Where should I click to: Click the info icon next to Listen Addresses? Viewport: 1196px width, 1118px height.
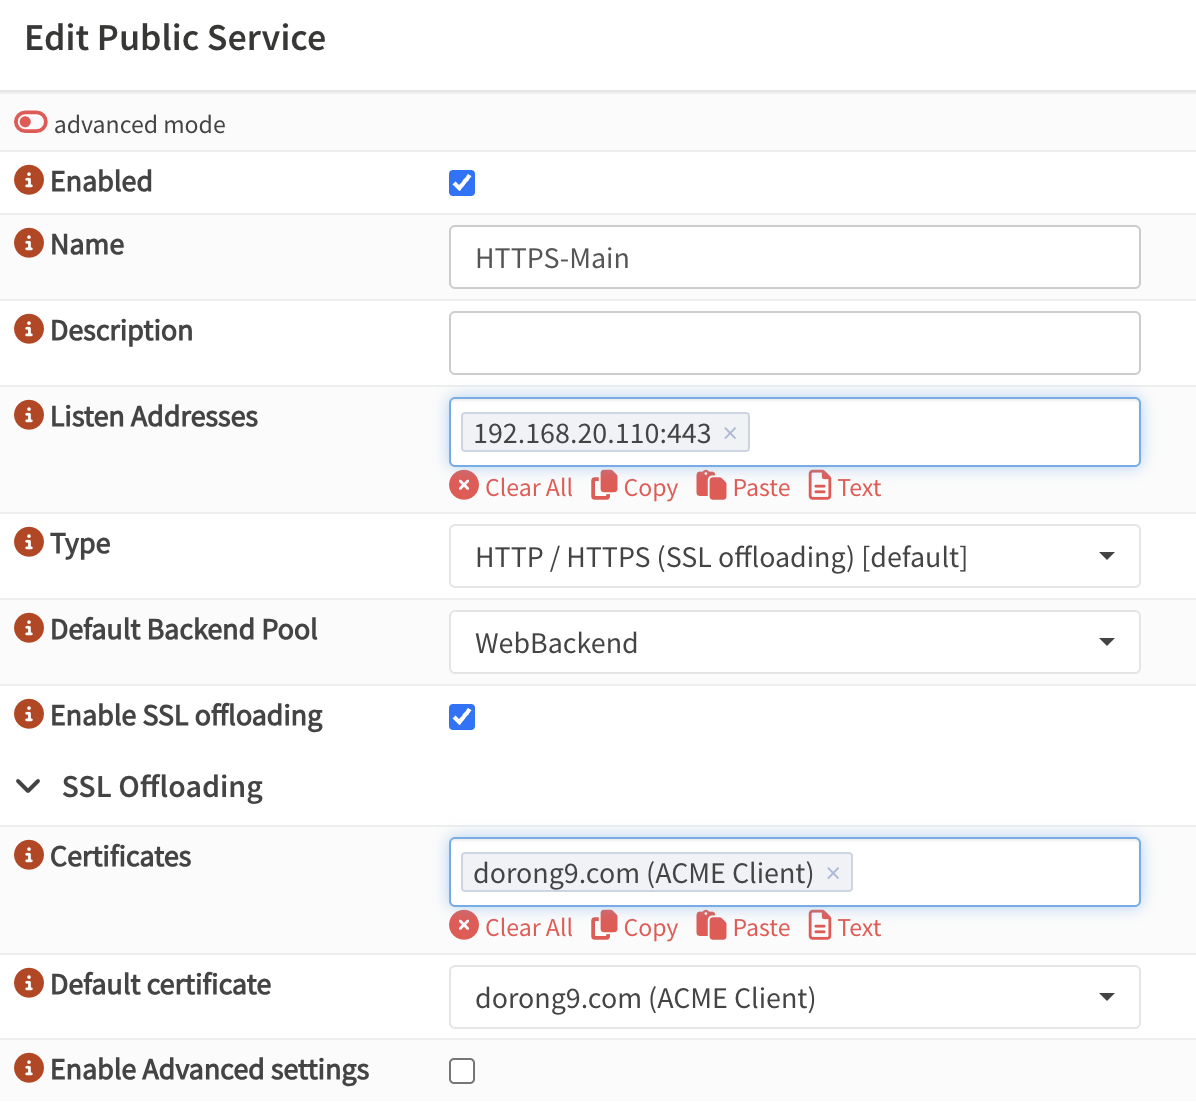tap(29, 416)
